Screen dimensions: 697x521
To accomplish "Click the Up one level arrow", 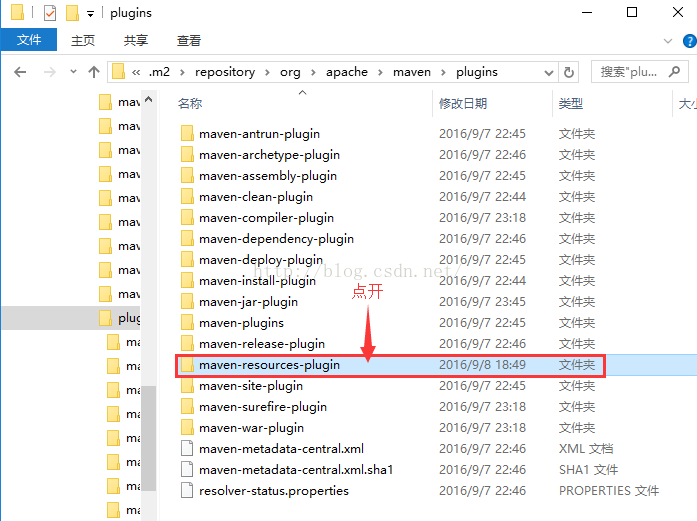I will [x=94, y=72].
